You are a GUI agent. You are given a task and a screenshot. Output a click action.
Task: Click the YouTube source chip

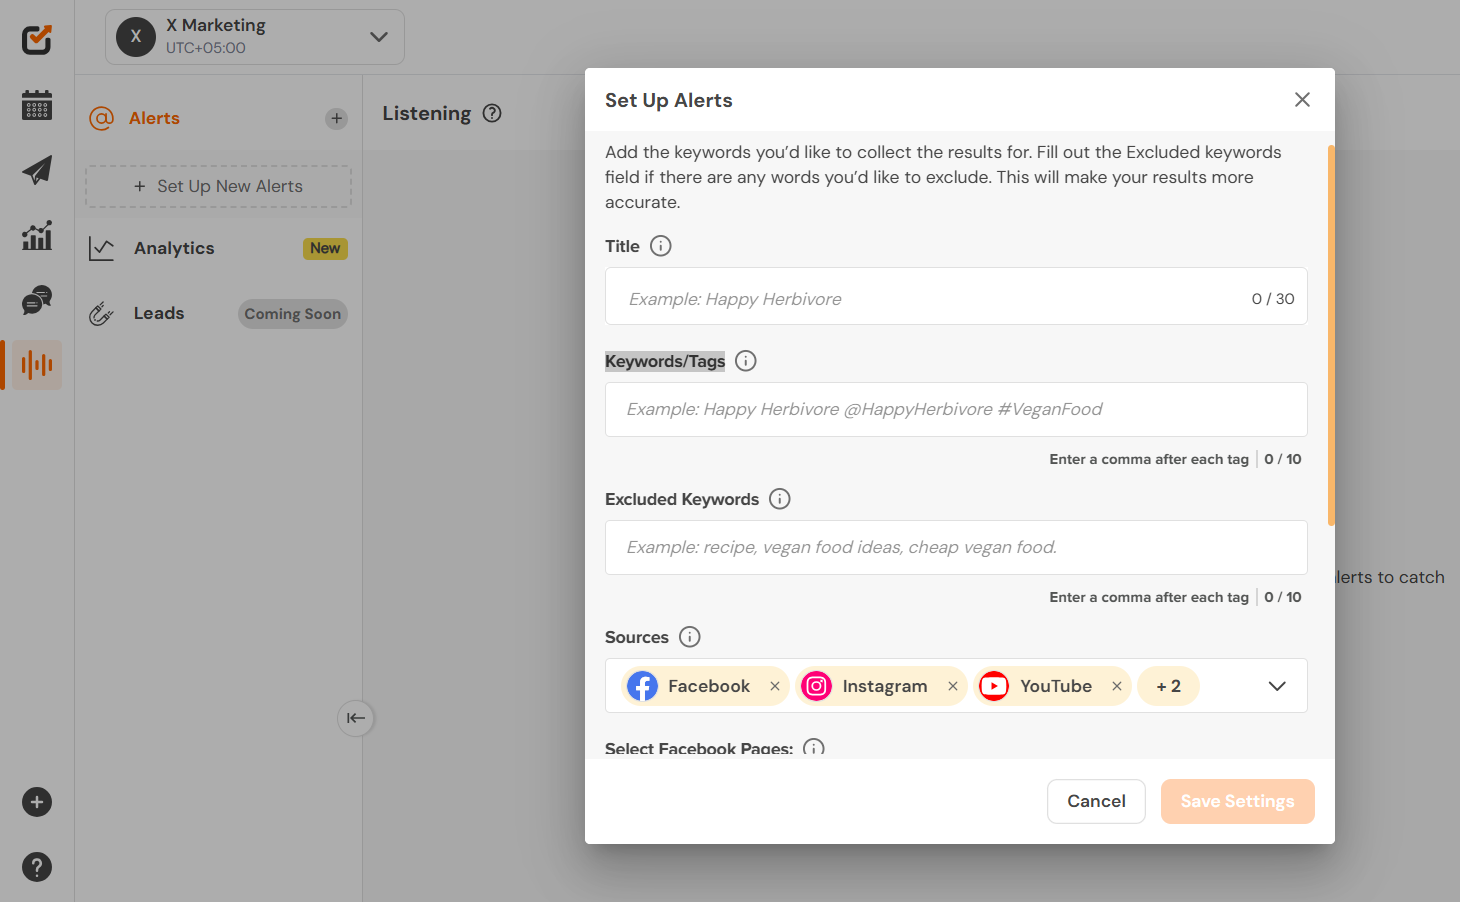click(x=1052, y=686)
